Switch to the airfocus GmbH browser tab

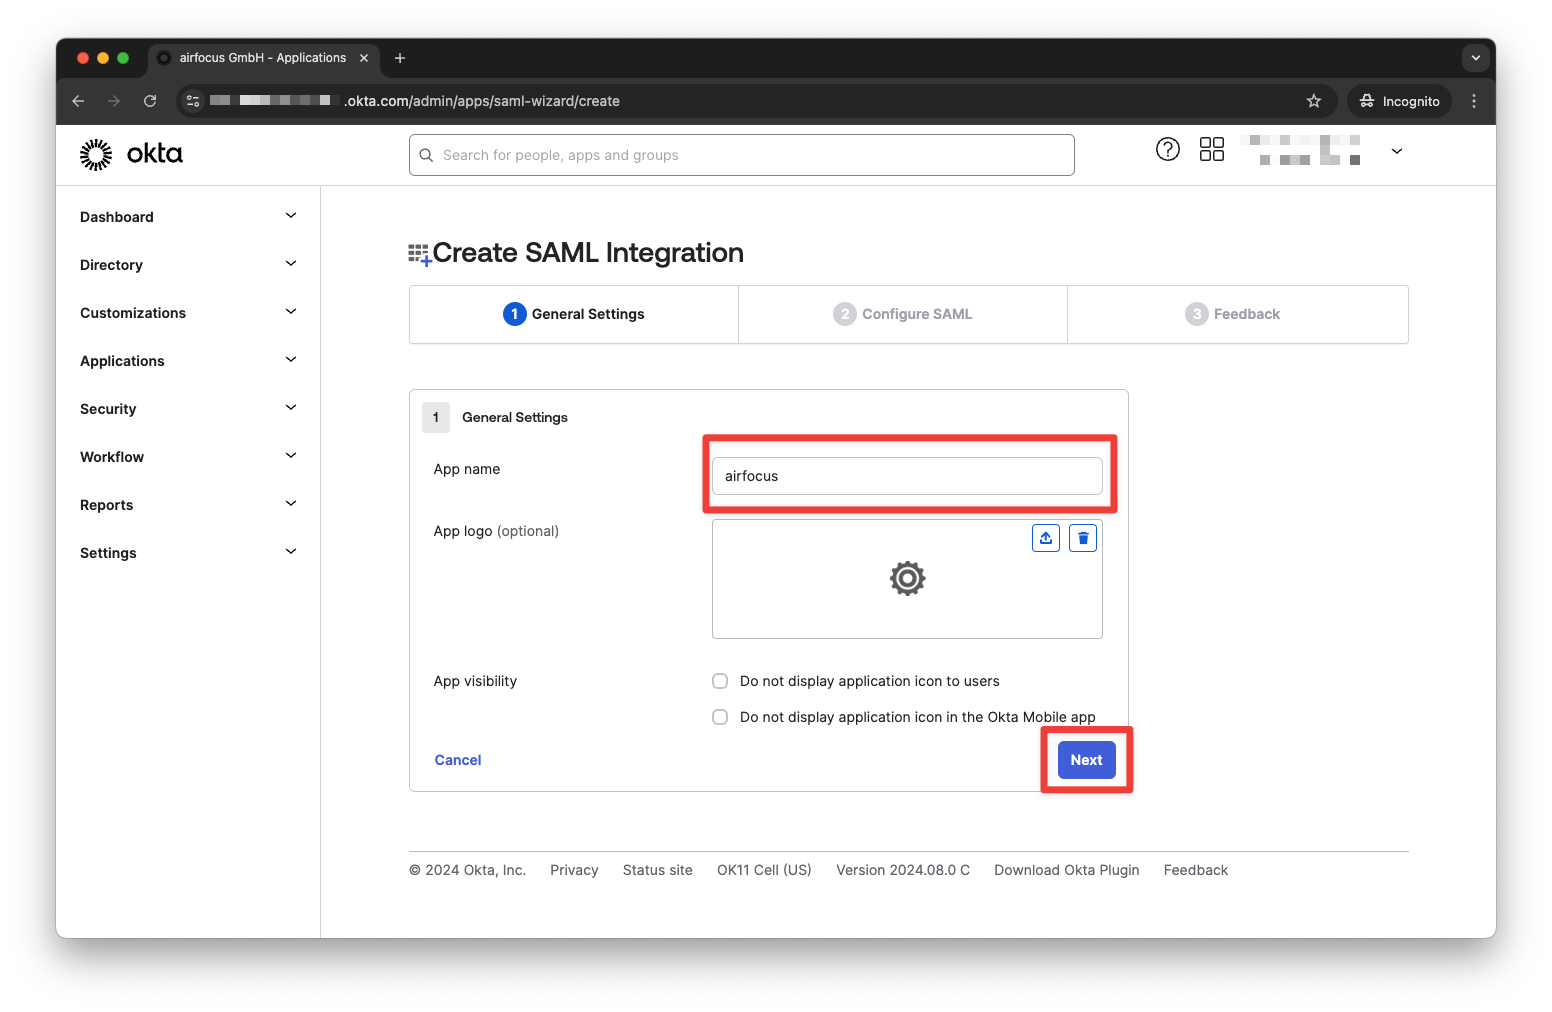click(x=263, y=58)
